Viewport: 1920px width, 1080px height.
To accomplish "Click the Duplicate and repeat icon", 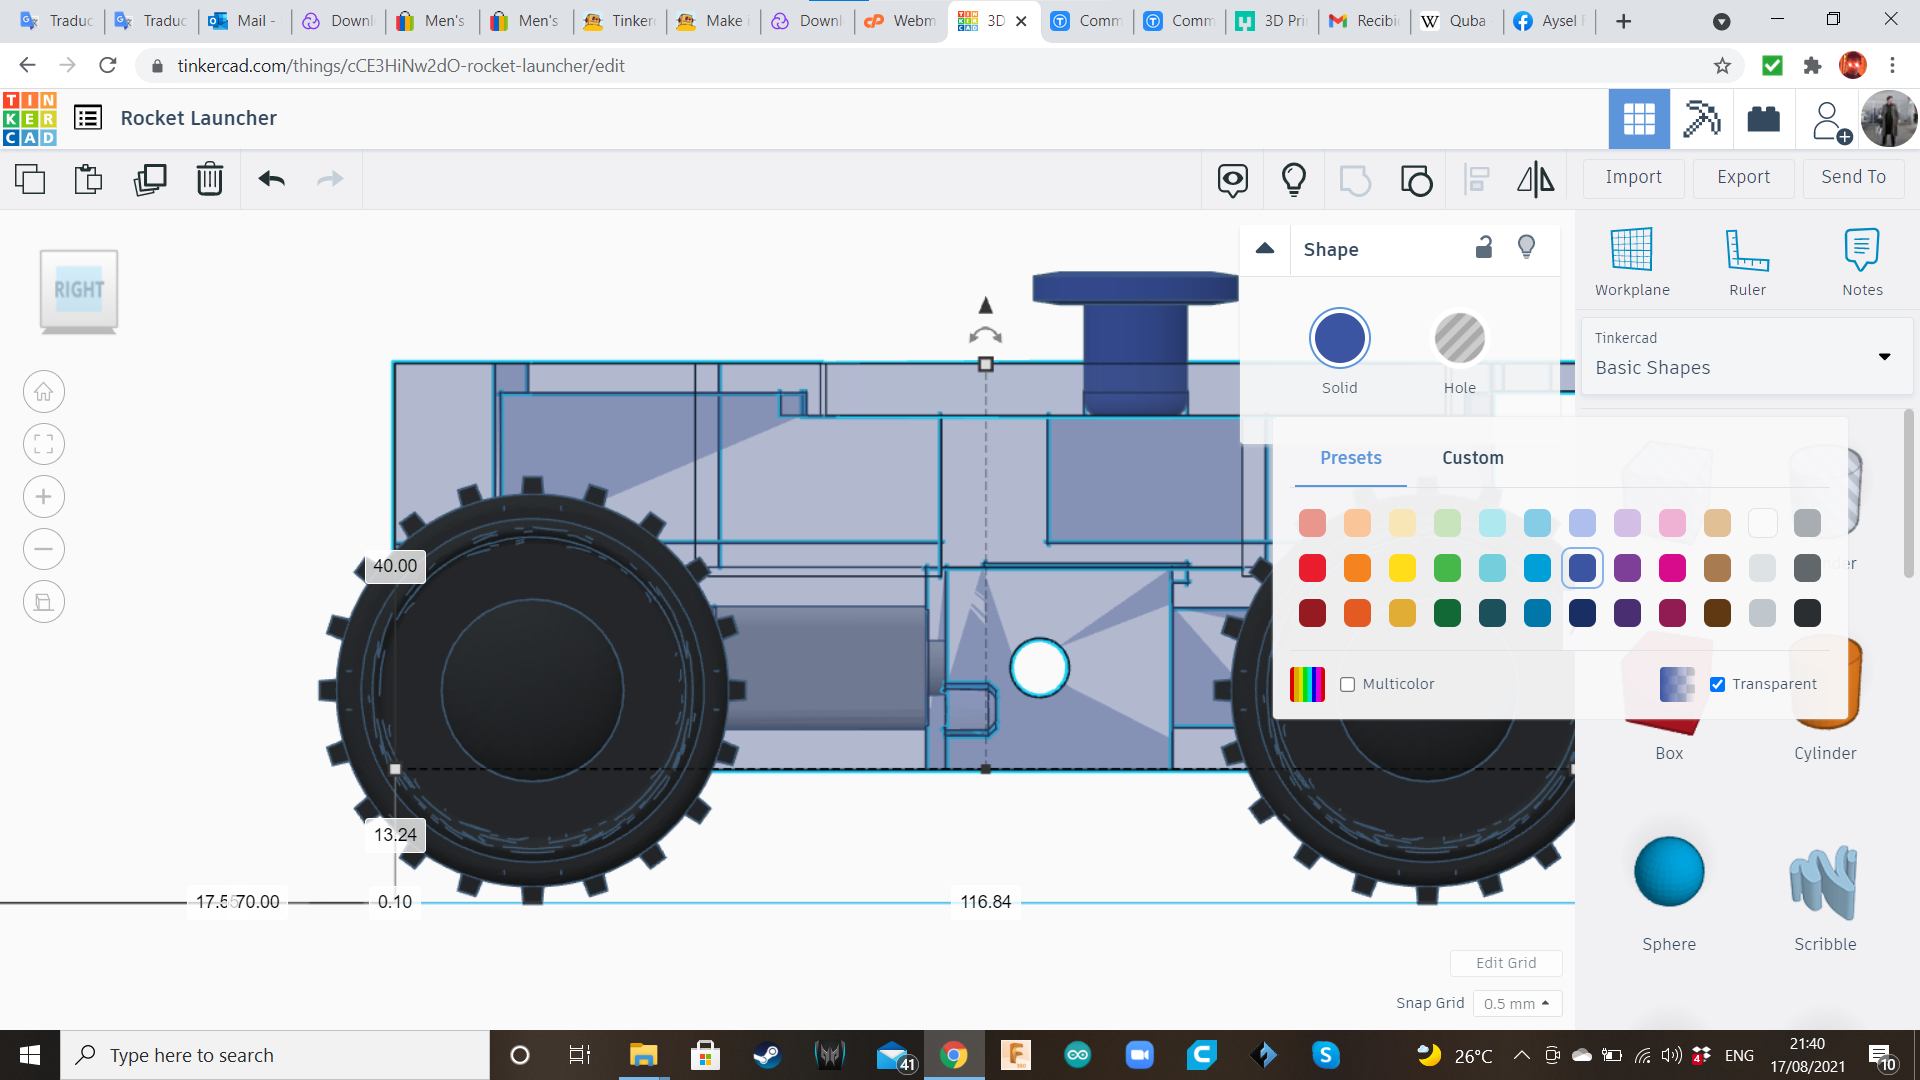I will click(150, 180).
